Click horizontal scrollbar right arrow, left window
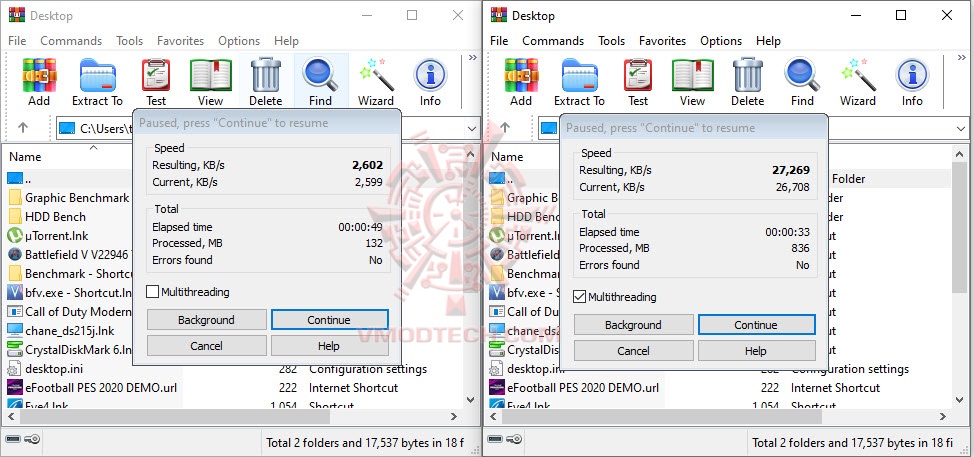This screenshot has height=457, width=974. pos(453,417)
